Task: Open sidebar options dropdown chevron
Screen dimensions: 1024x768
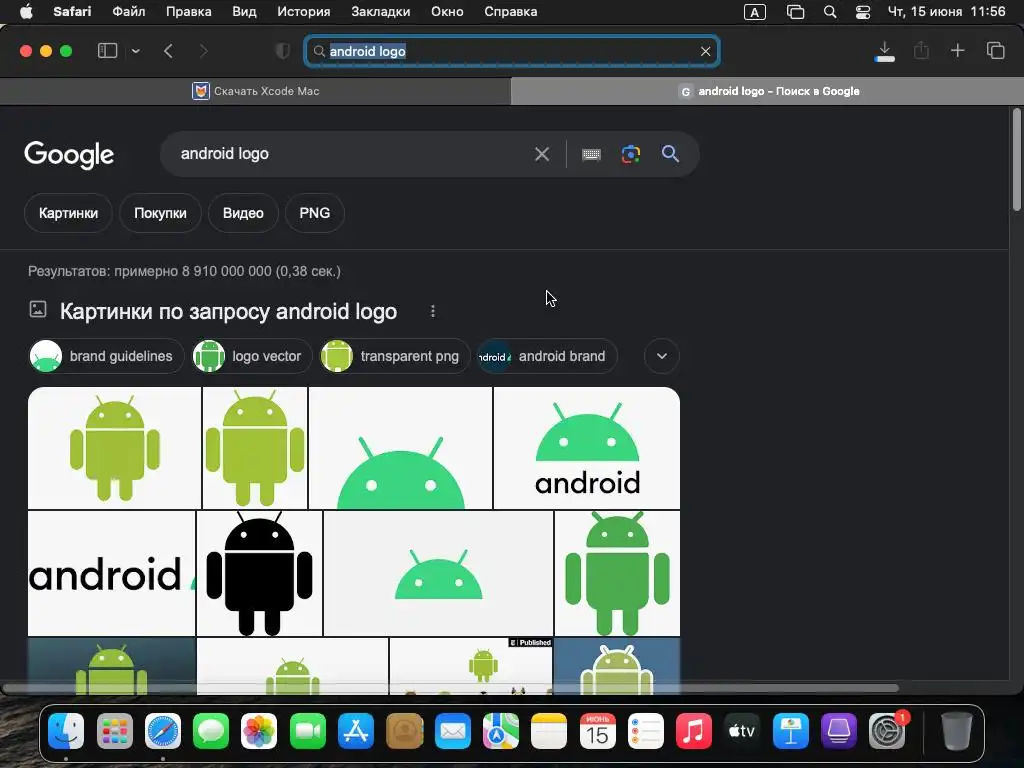Action: pyautogui.click(x=136, y=51)
